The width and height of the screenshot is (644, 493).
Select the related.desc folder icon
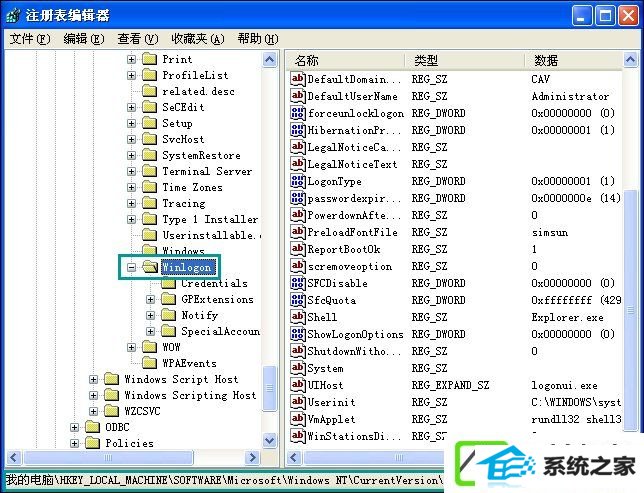[x=150, y=91]
